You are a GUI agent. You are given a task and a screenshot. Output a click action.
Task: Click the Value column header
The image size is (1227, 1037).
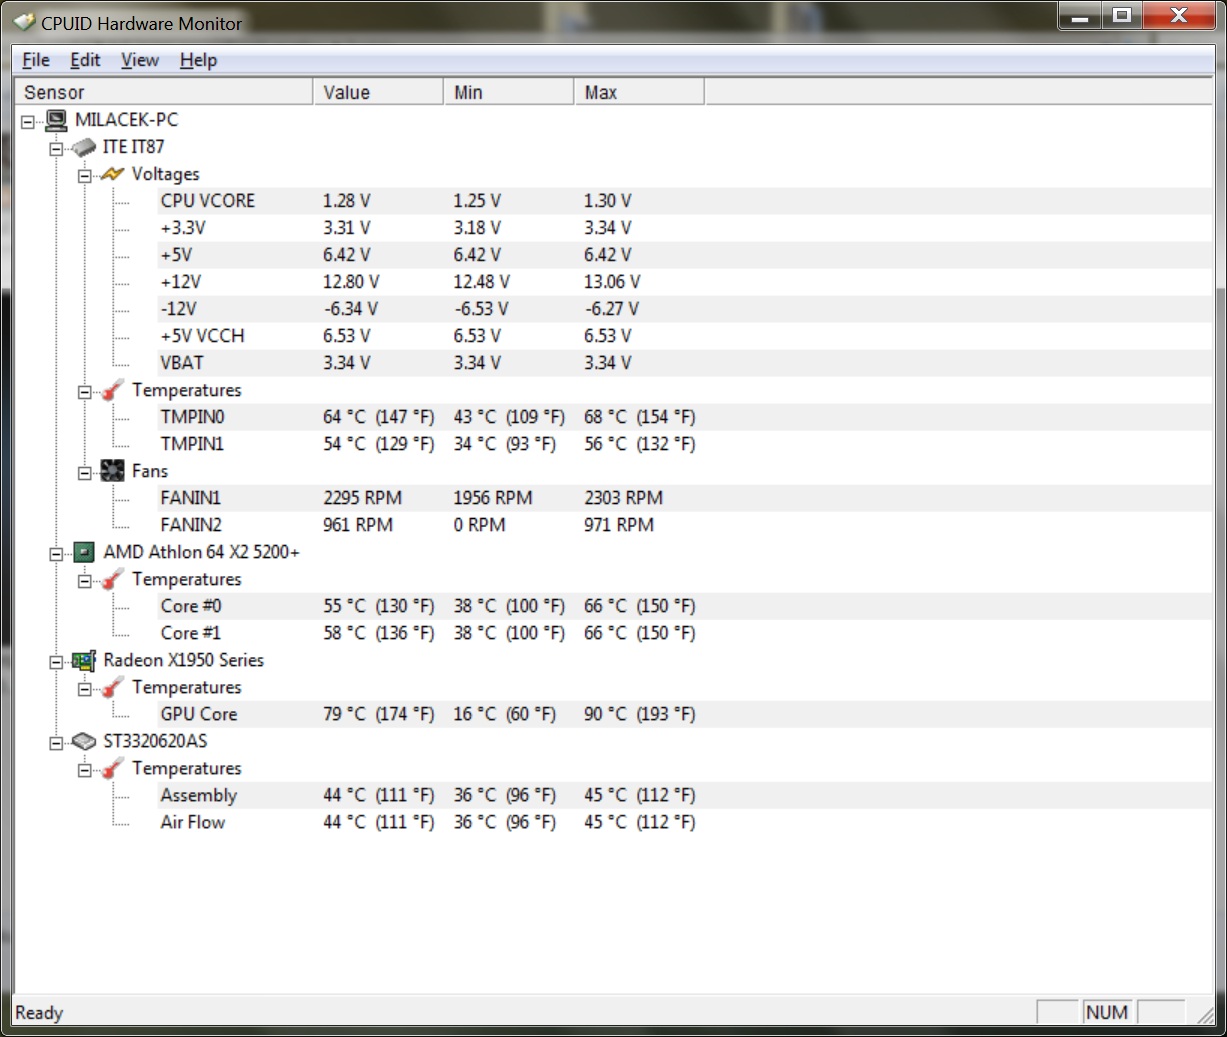378,92
